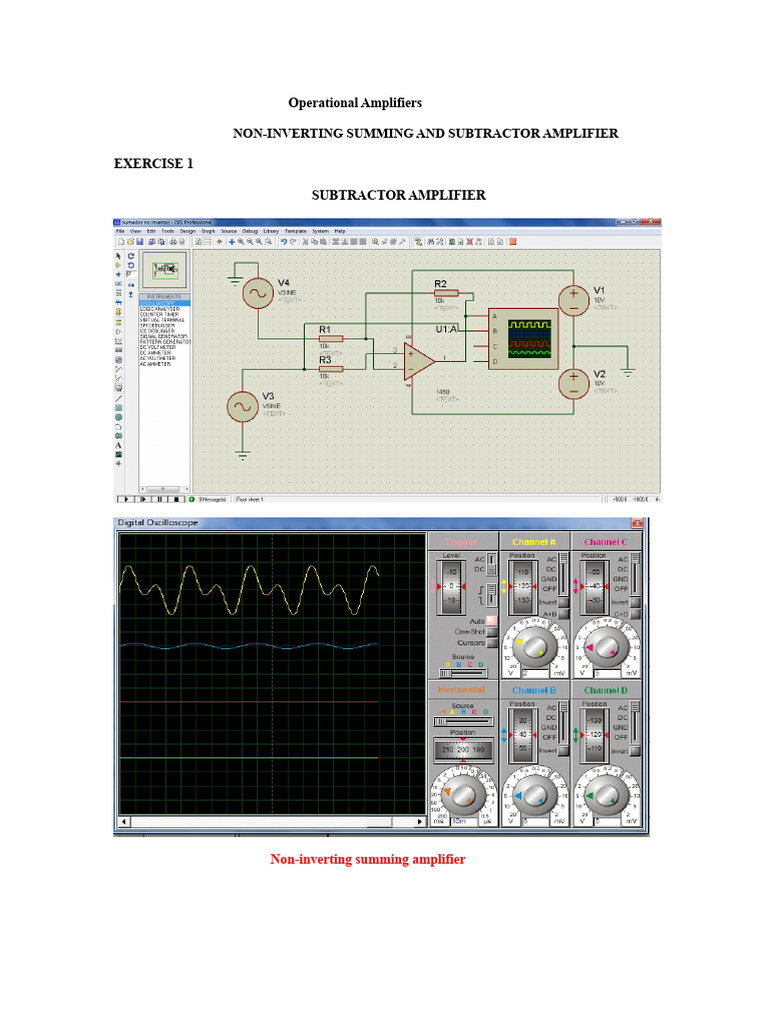The width and height of the screenshot is (768, 1024).
Task: Click the horizontal mirror flip icon
Action: 131,285
